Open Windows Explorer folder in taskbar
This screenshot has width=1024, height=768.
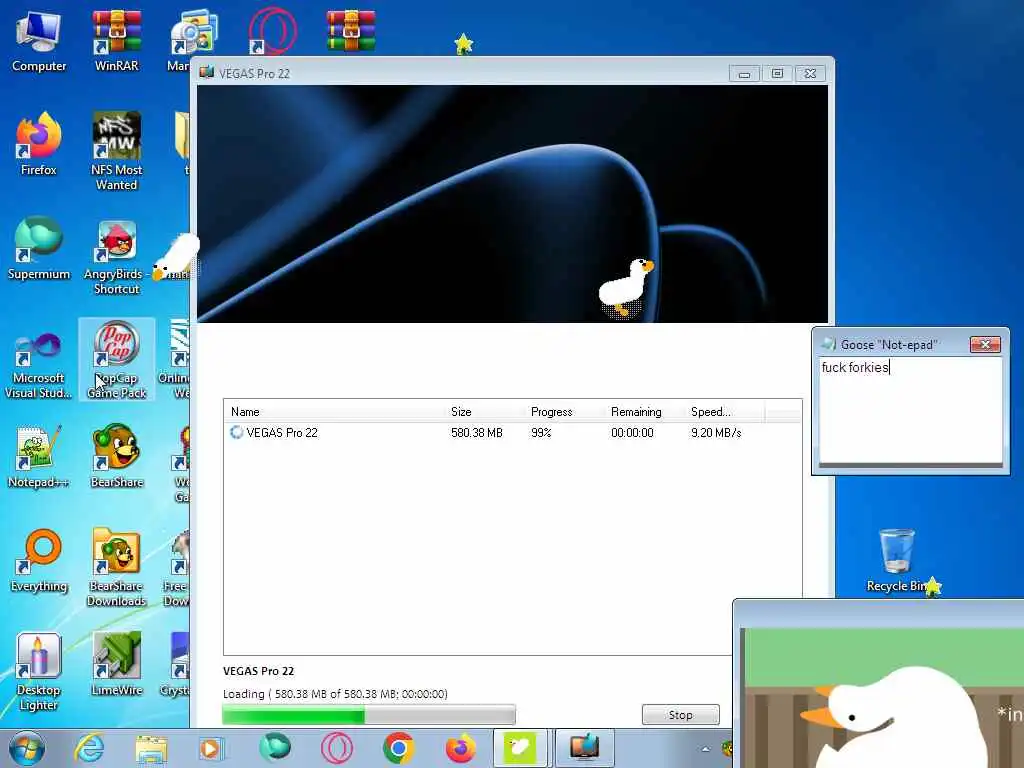pyautogui.click(x=151, y=748)
